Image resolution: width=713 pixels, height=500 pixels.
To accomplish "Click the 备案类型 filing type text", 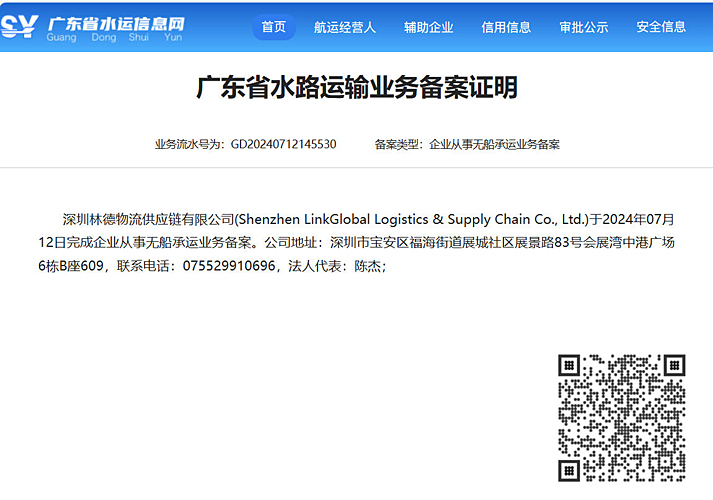I will pyautogui.click(x=467, y=144).
